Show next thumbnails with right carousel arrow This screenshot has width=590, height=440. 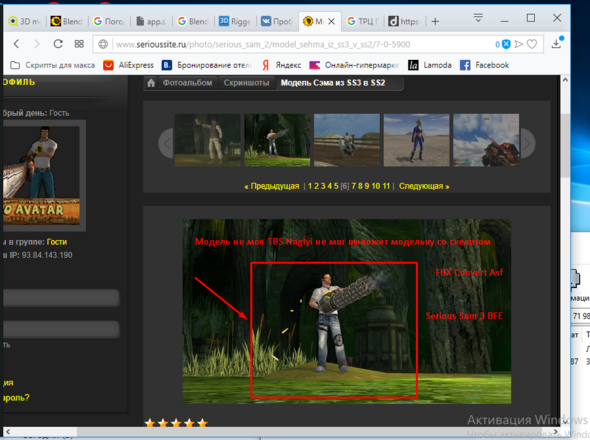[x=527, y=143]
